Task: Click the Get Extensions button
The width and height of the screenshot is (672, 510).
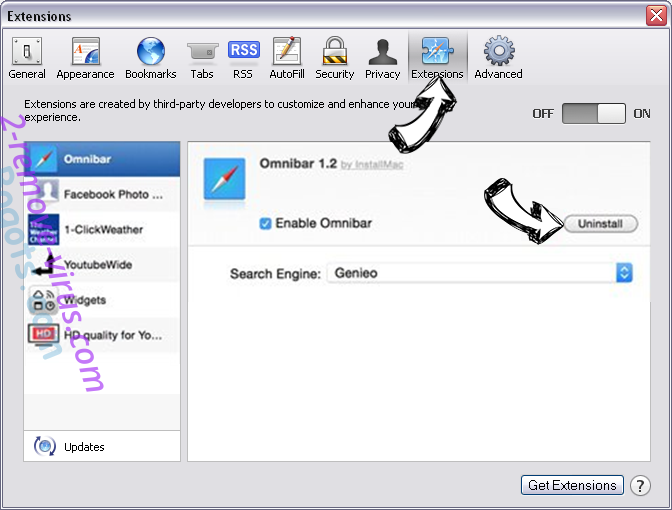Action: 572,485
